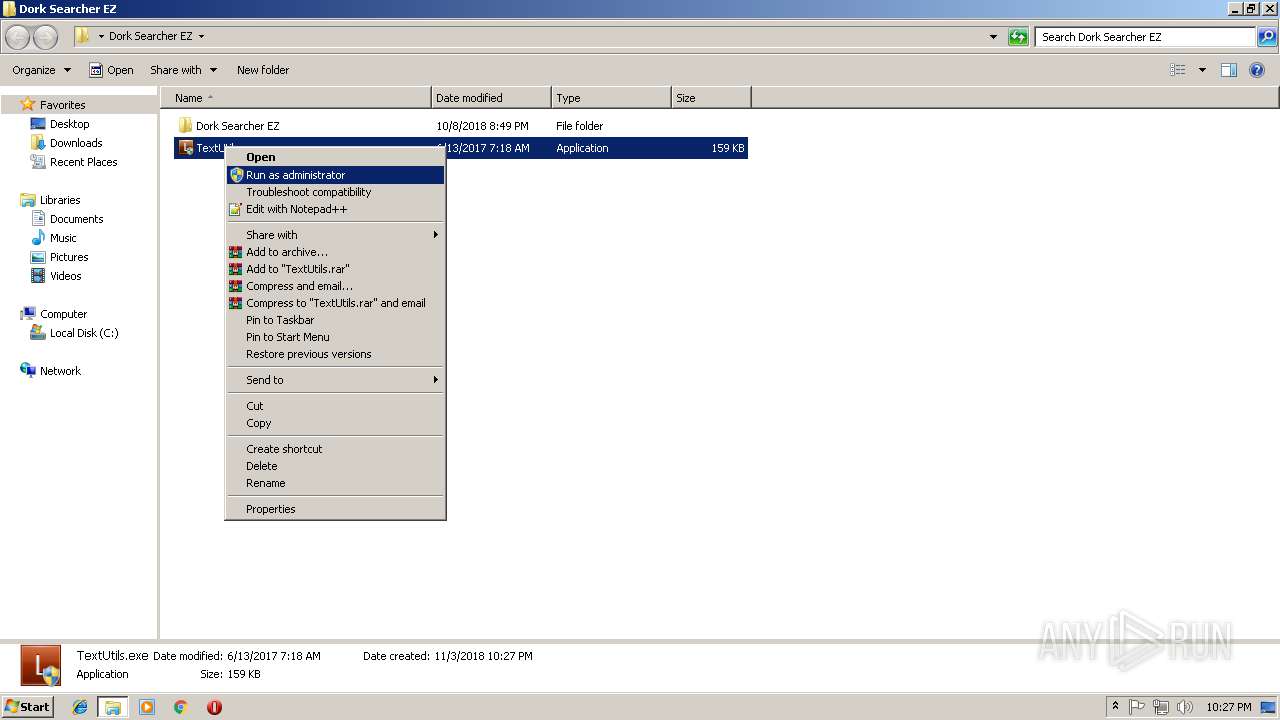Viewport: 1280px width, 720px height.
Task: Choose Open from the context menu
Action: point(335,157)
